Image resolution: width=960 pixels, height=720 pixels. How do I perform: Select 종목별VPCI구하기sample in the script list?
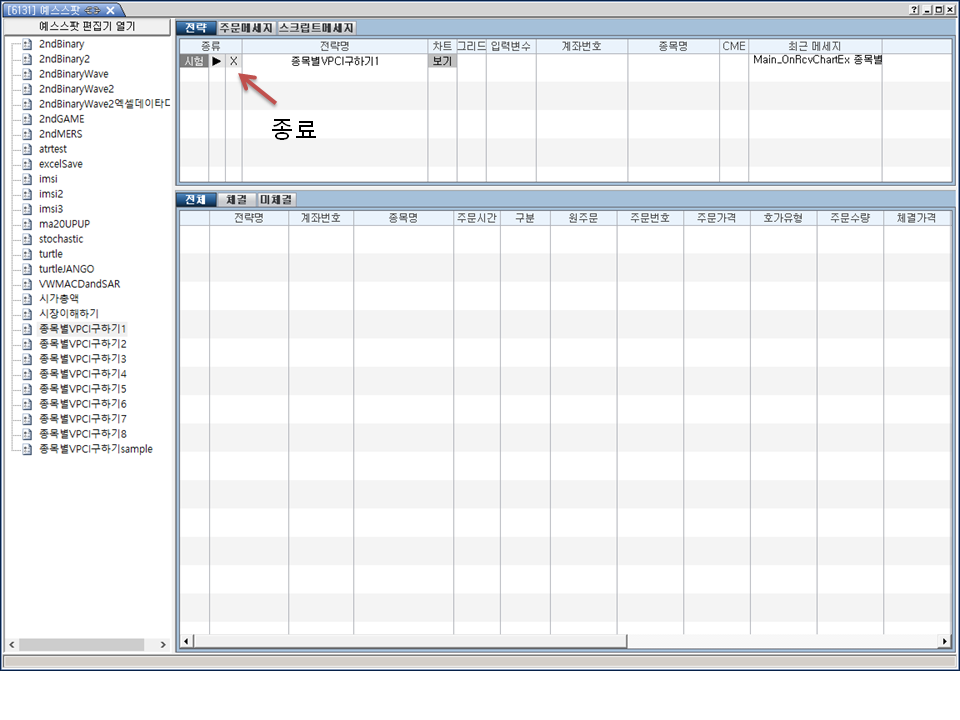[96, 449]
